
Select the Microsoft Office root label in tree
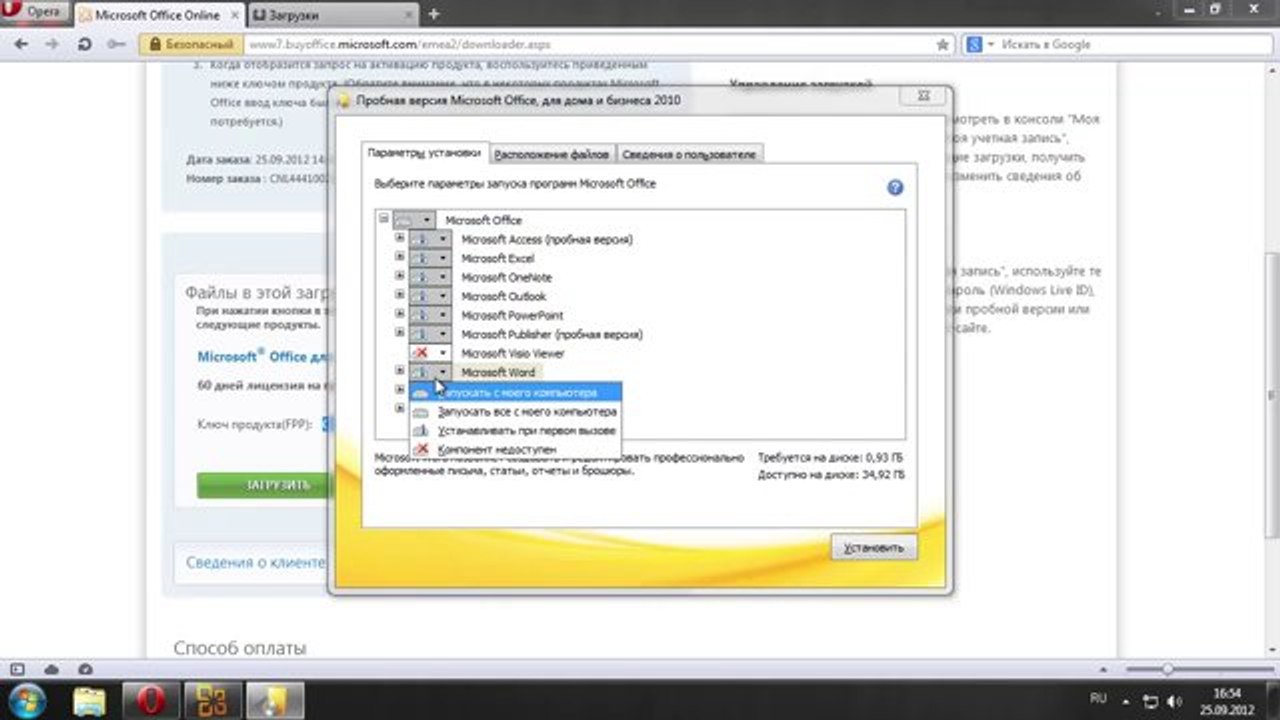tap(483, 220)
